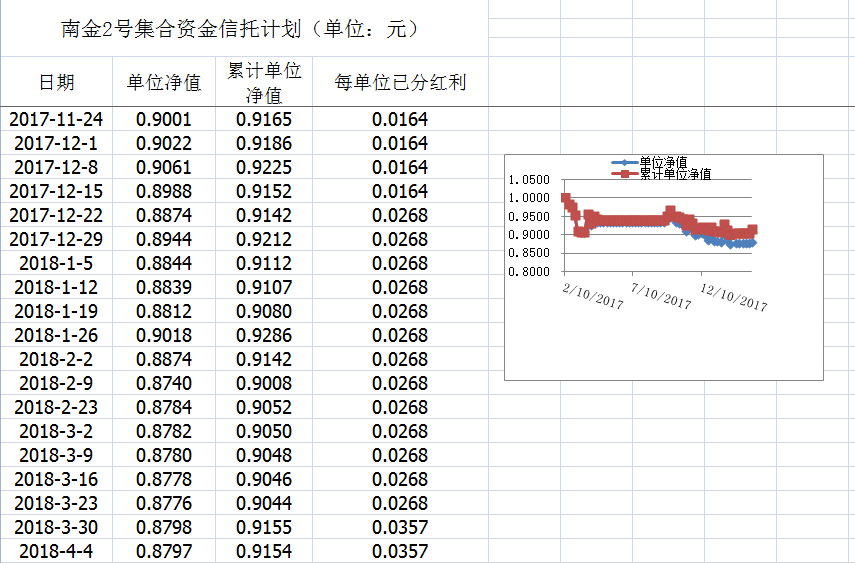The image size is (855, 563).
Task: Select the date cell 2018-4-4
Action: (57, 551)
